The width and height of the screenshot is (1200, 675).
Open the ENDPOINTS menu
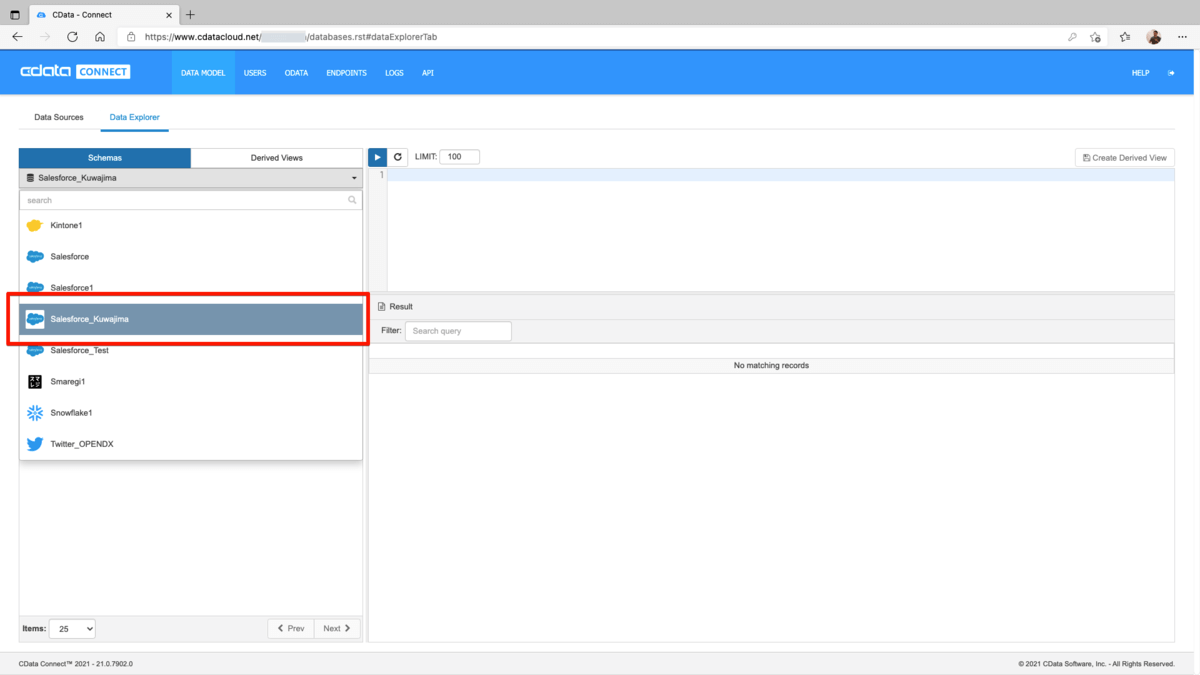pos(346,73)
